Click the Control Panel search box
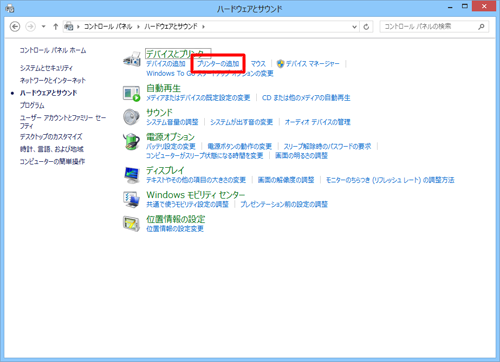Viewport: 500px width, 362px height. (x=434, y=27)
